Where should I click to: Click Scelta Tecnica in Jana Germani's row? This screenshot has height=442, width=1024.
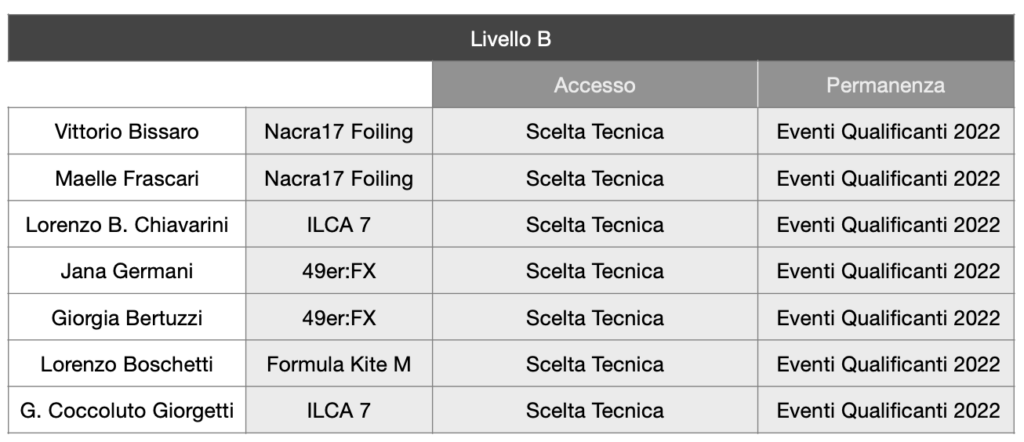pos(594,271)
